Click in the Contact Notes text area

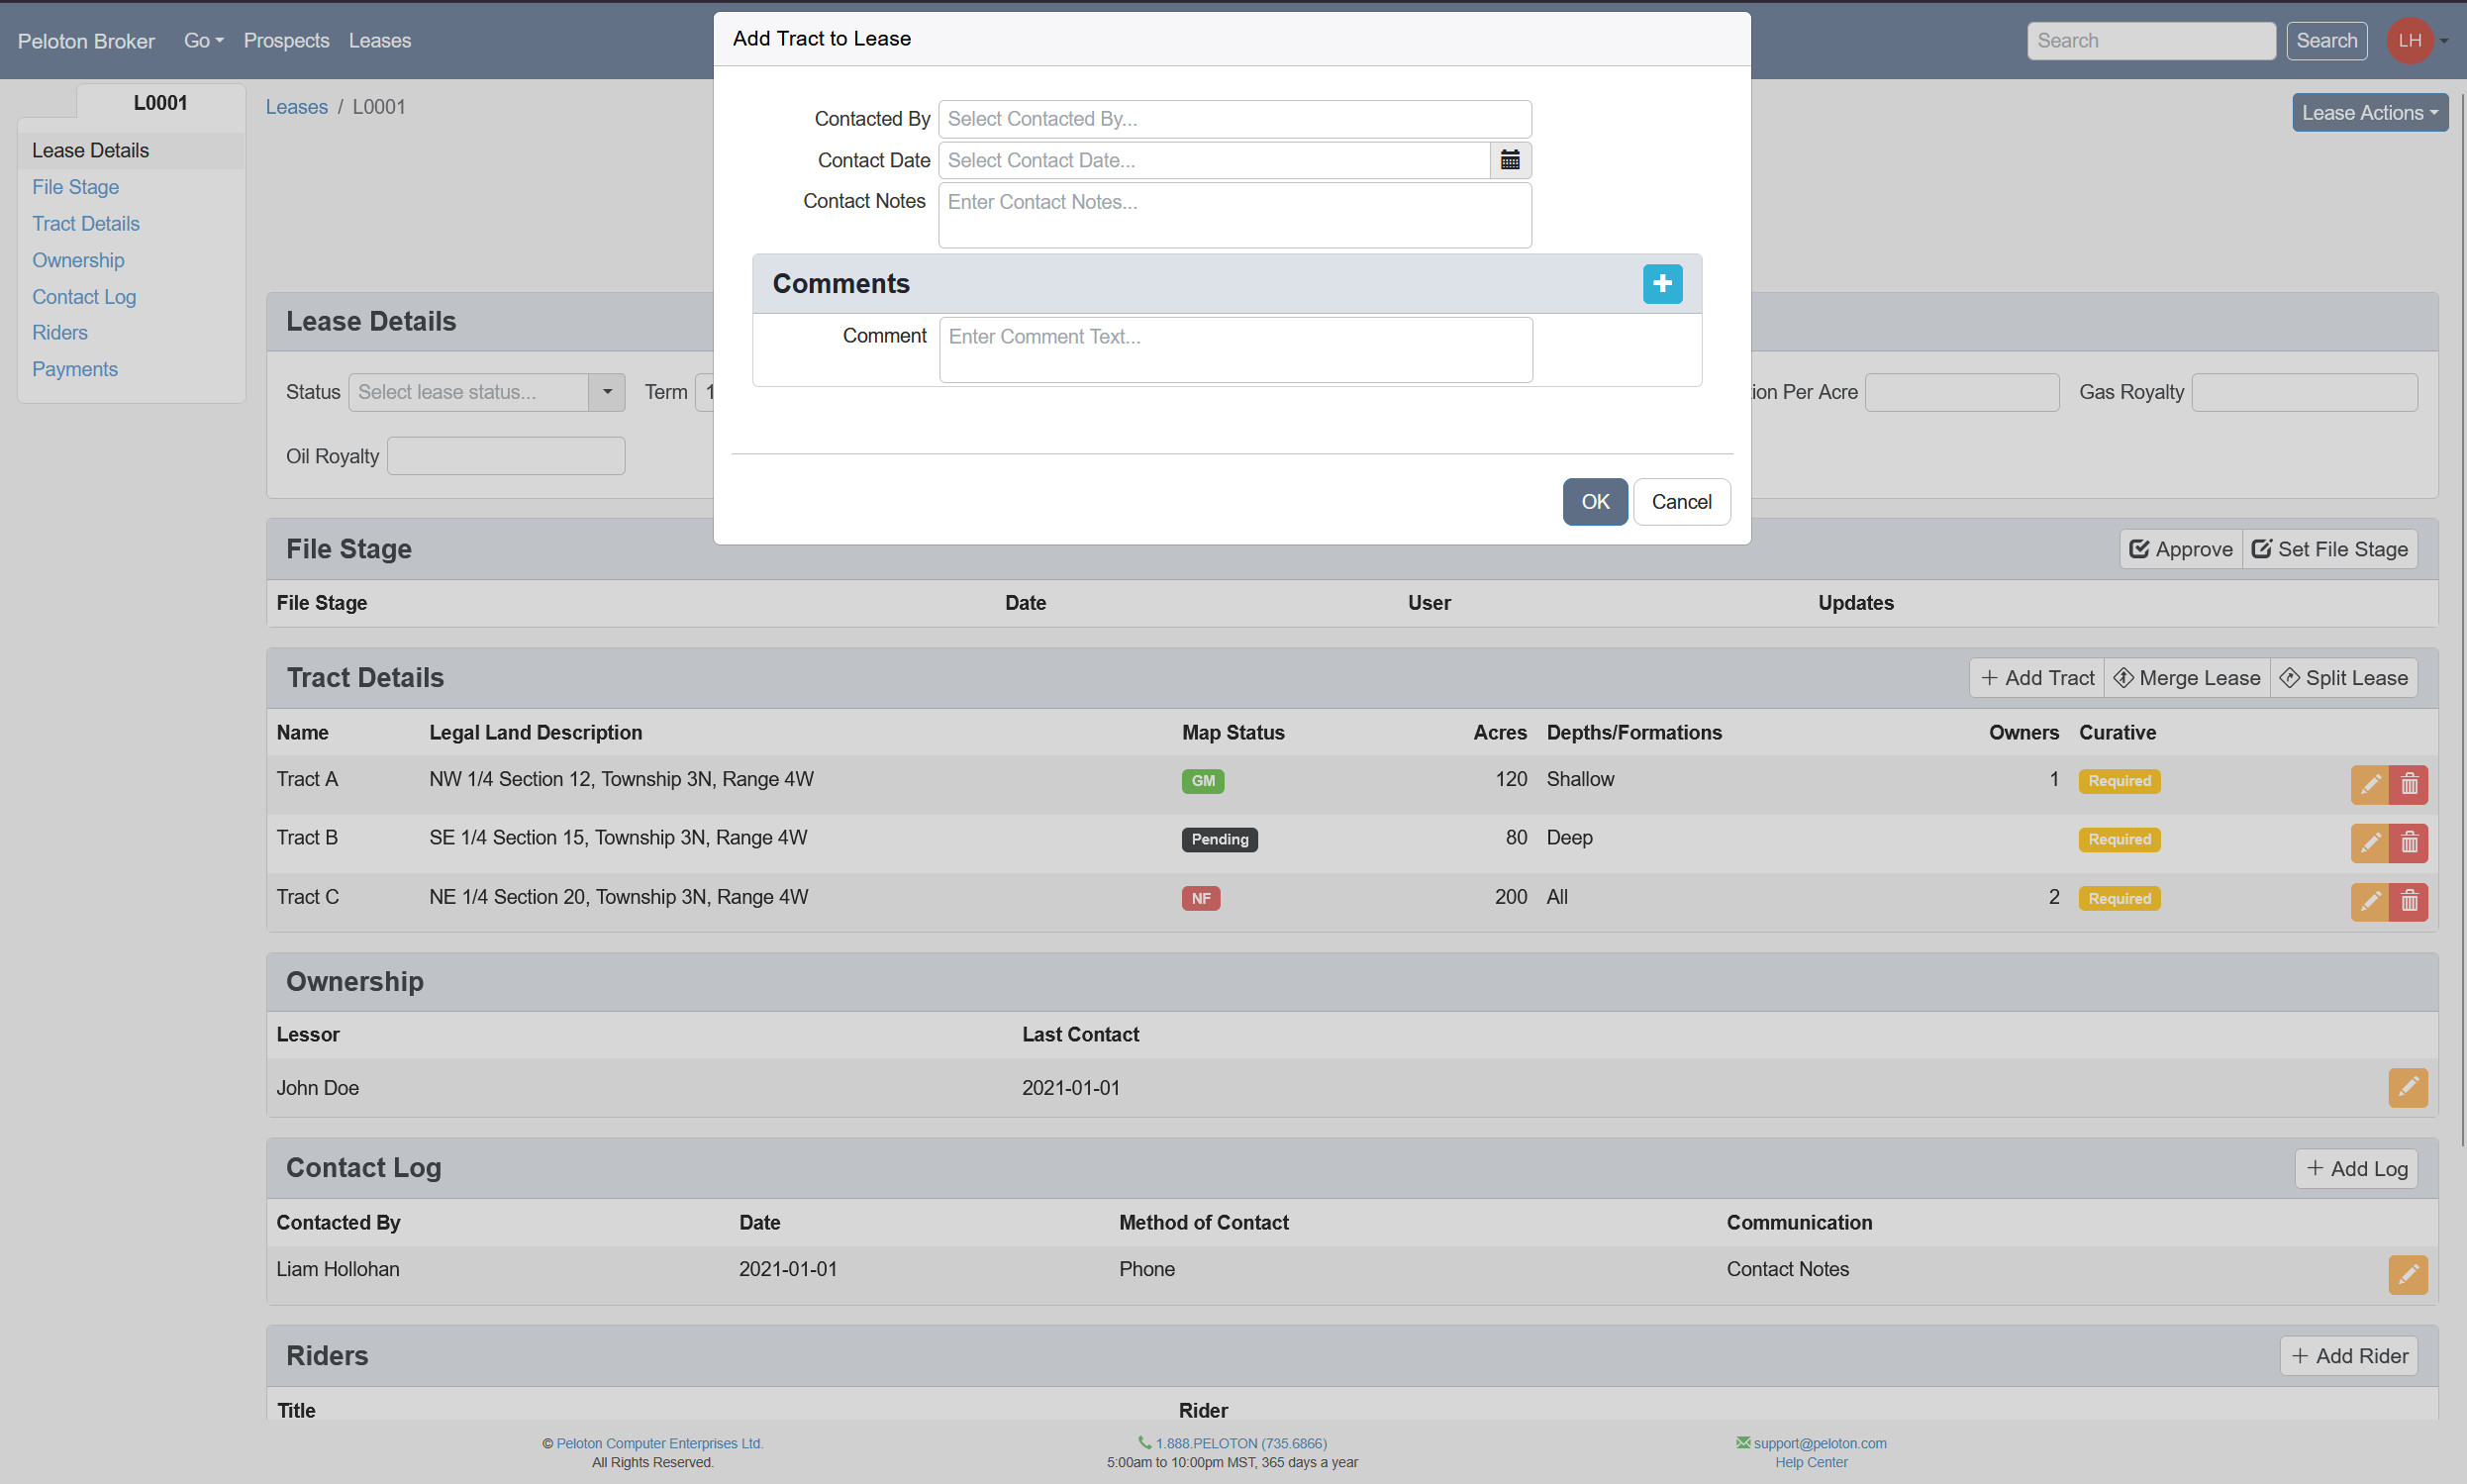(1234, 215)
